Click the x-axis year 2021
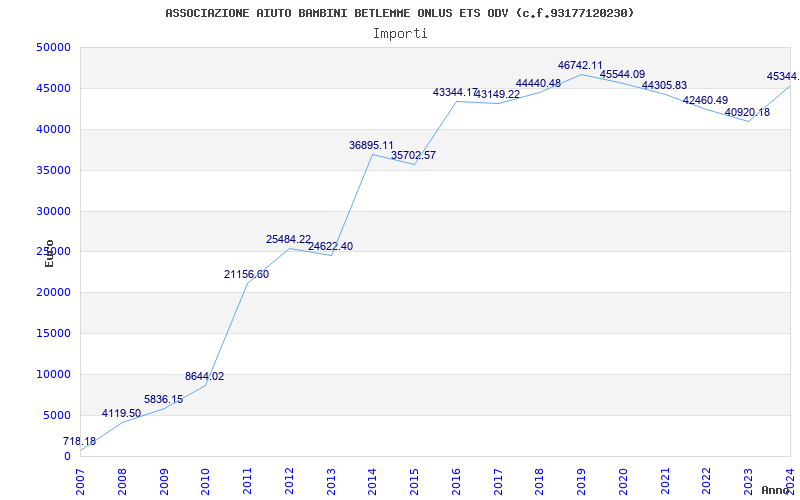The width and height of the screenshot is (800, 500). click(x=665, y=482)
